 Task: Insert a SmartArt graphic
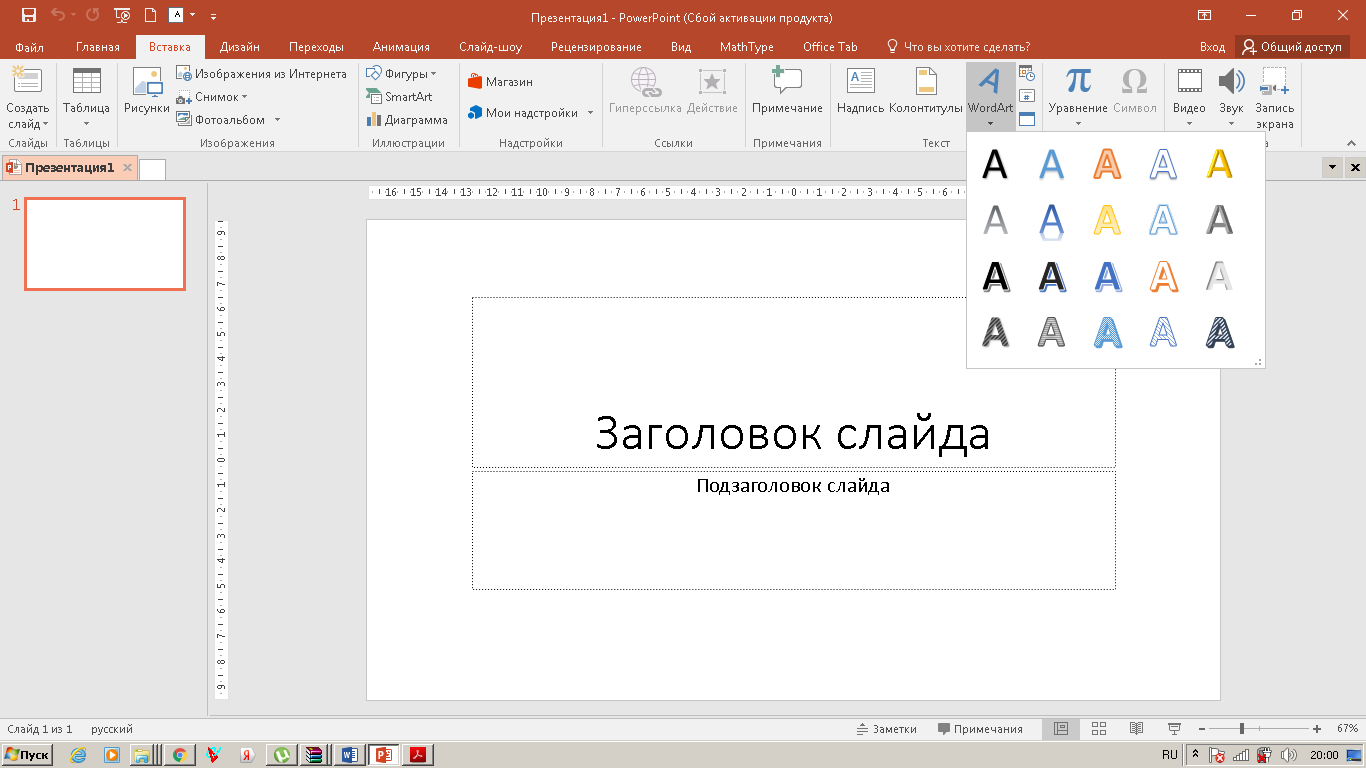point(400,97)
